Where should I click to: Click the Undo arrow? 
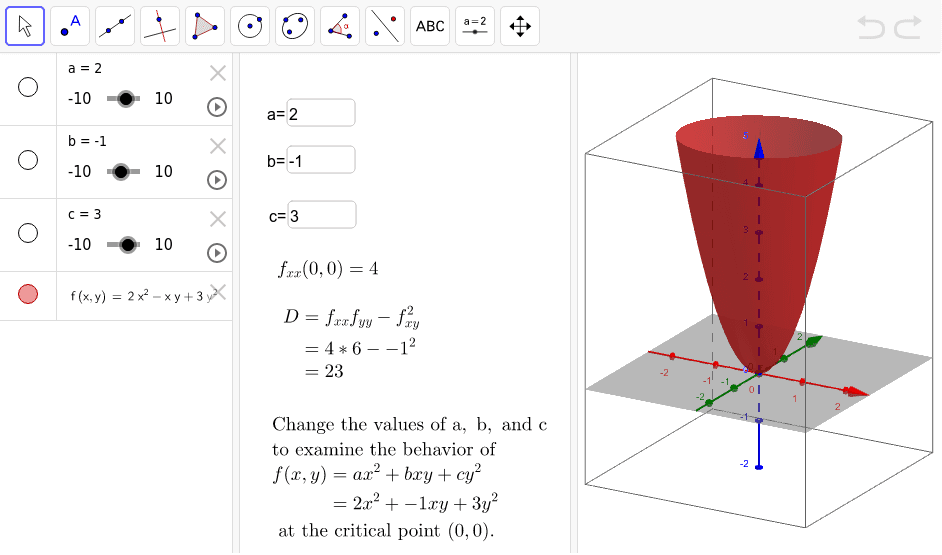point(871,28)
